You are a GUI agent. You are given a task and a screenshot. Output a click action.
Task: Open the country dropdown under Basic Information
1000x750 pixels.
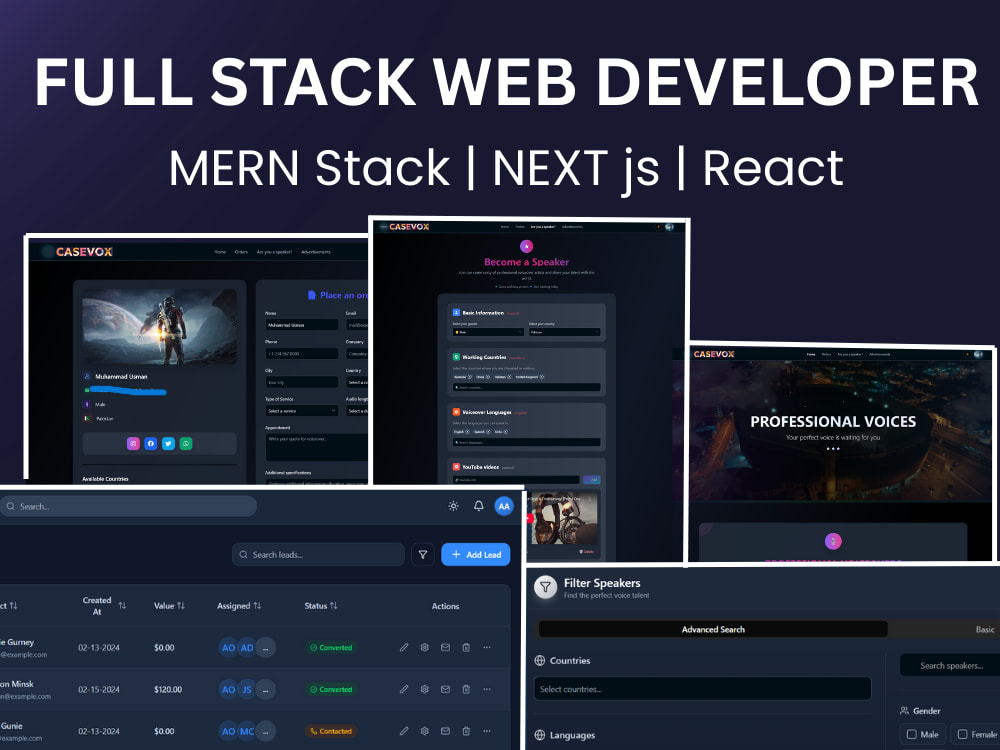[x=564, y=332]
